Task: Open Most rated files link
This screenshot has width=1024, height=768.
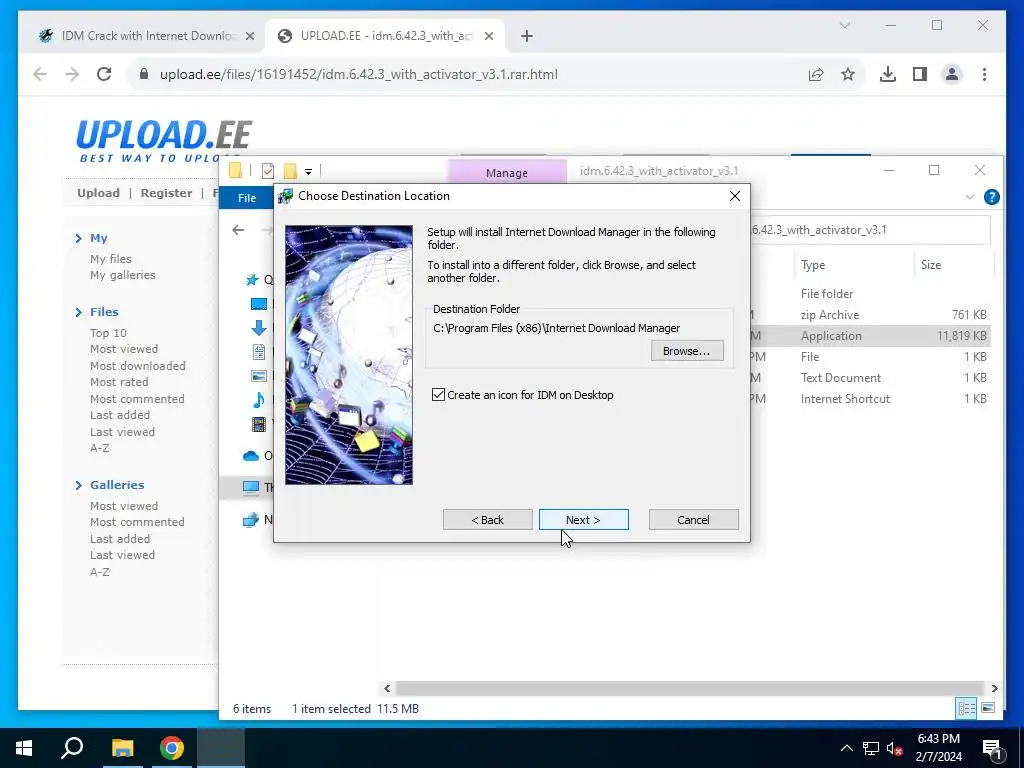Action: tap(119, 382)
